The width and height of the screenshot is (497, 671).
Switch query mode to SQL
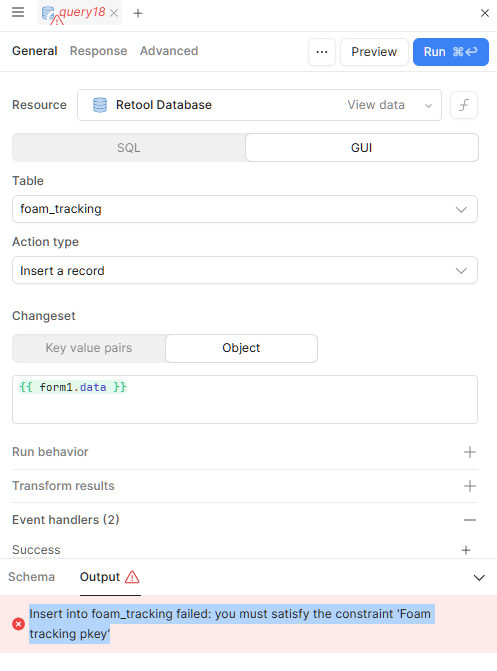point(129,148)
